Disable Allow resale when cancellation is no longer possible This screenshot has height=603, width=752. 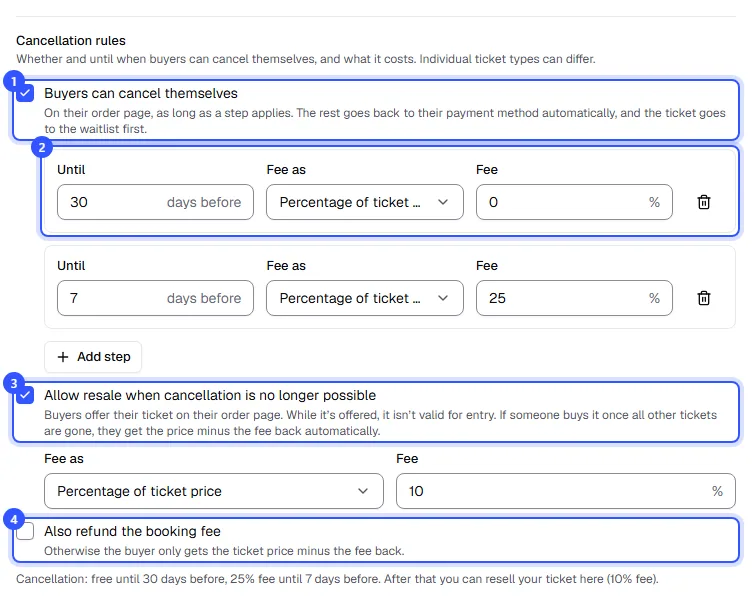point(25,395)
